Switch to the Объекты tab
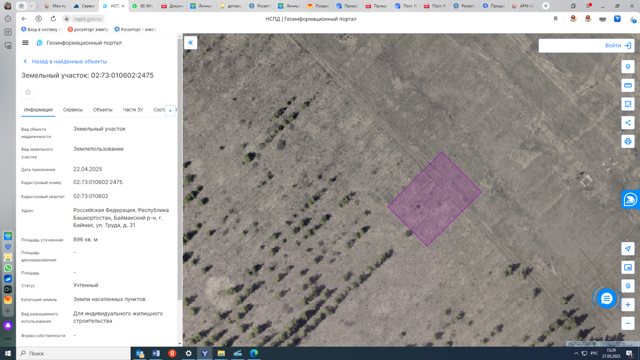The image size is (640, 360). [102, 110]
